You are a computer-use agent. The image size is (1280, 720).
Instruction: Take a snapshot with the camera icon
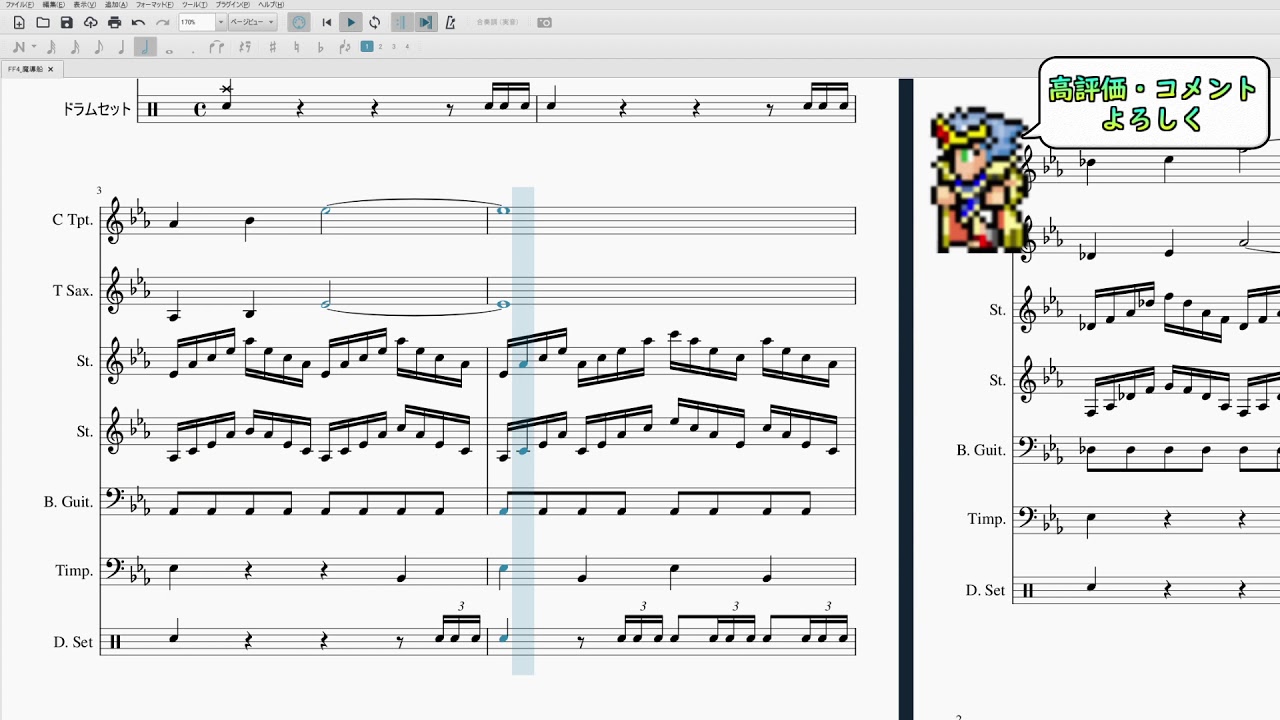pos(544,22)
